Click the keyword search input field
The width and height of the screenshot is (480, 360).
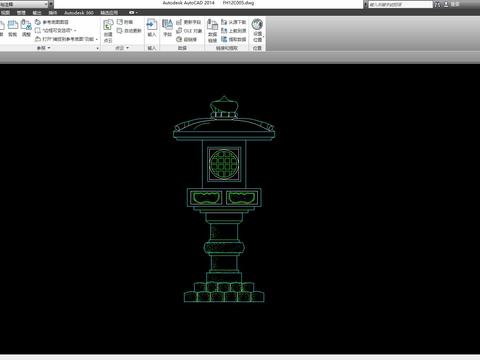pyautogui.click(x=400, y=4)
